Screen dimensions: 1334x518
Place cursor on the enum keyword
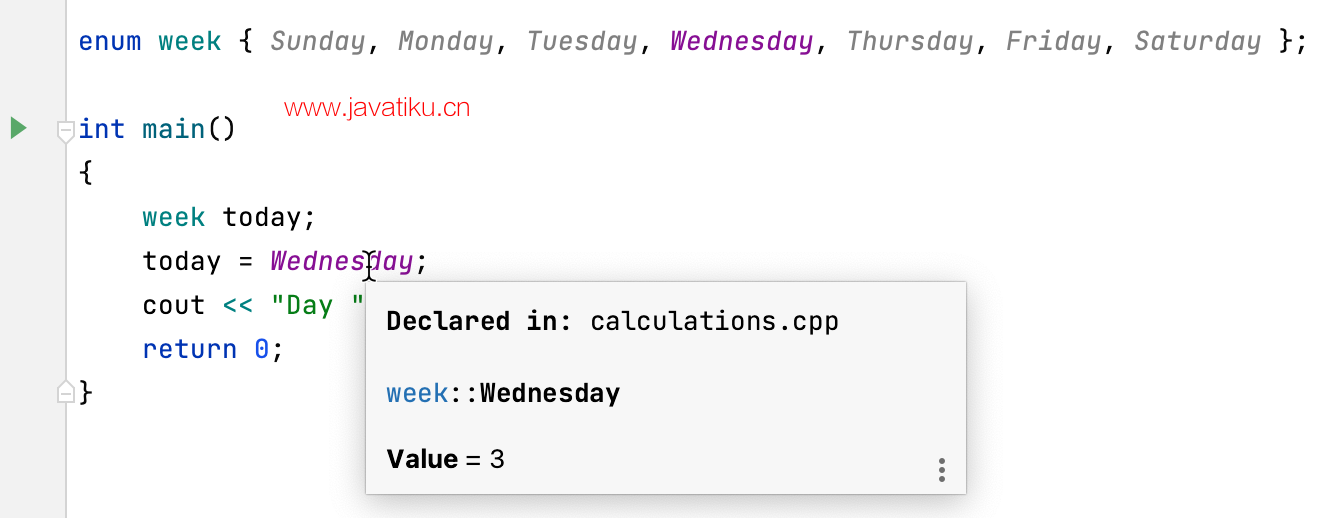tap(110, 41)
